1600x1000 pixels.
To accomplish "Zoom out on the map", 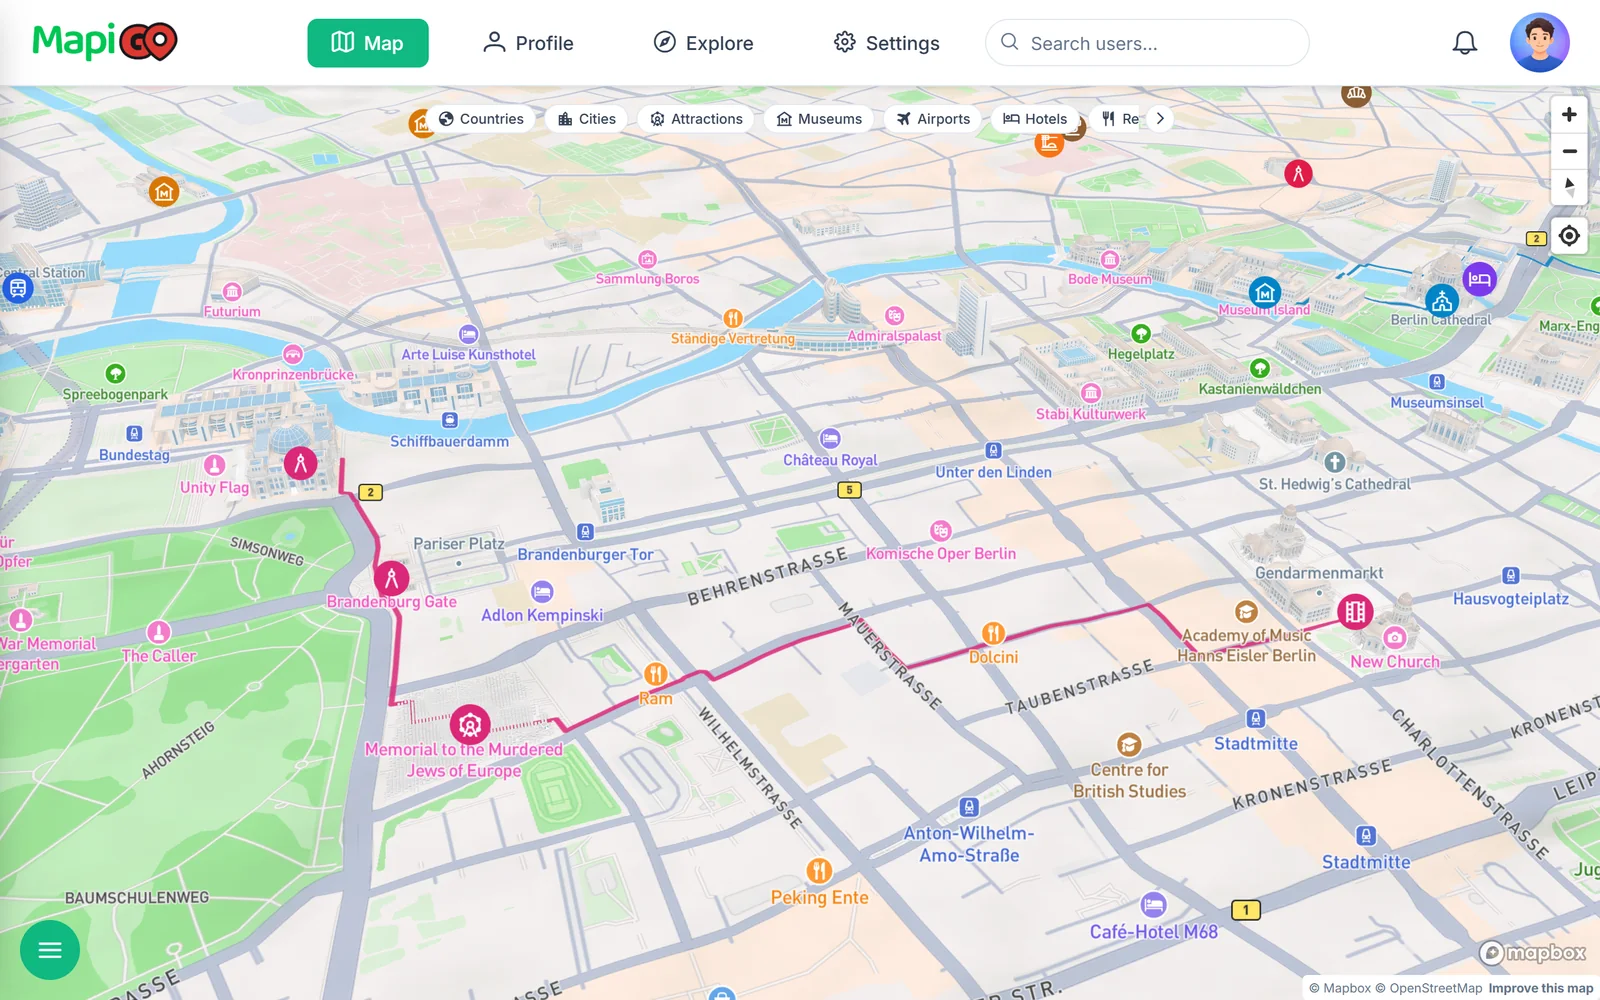I will point(1569,151).
